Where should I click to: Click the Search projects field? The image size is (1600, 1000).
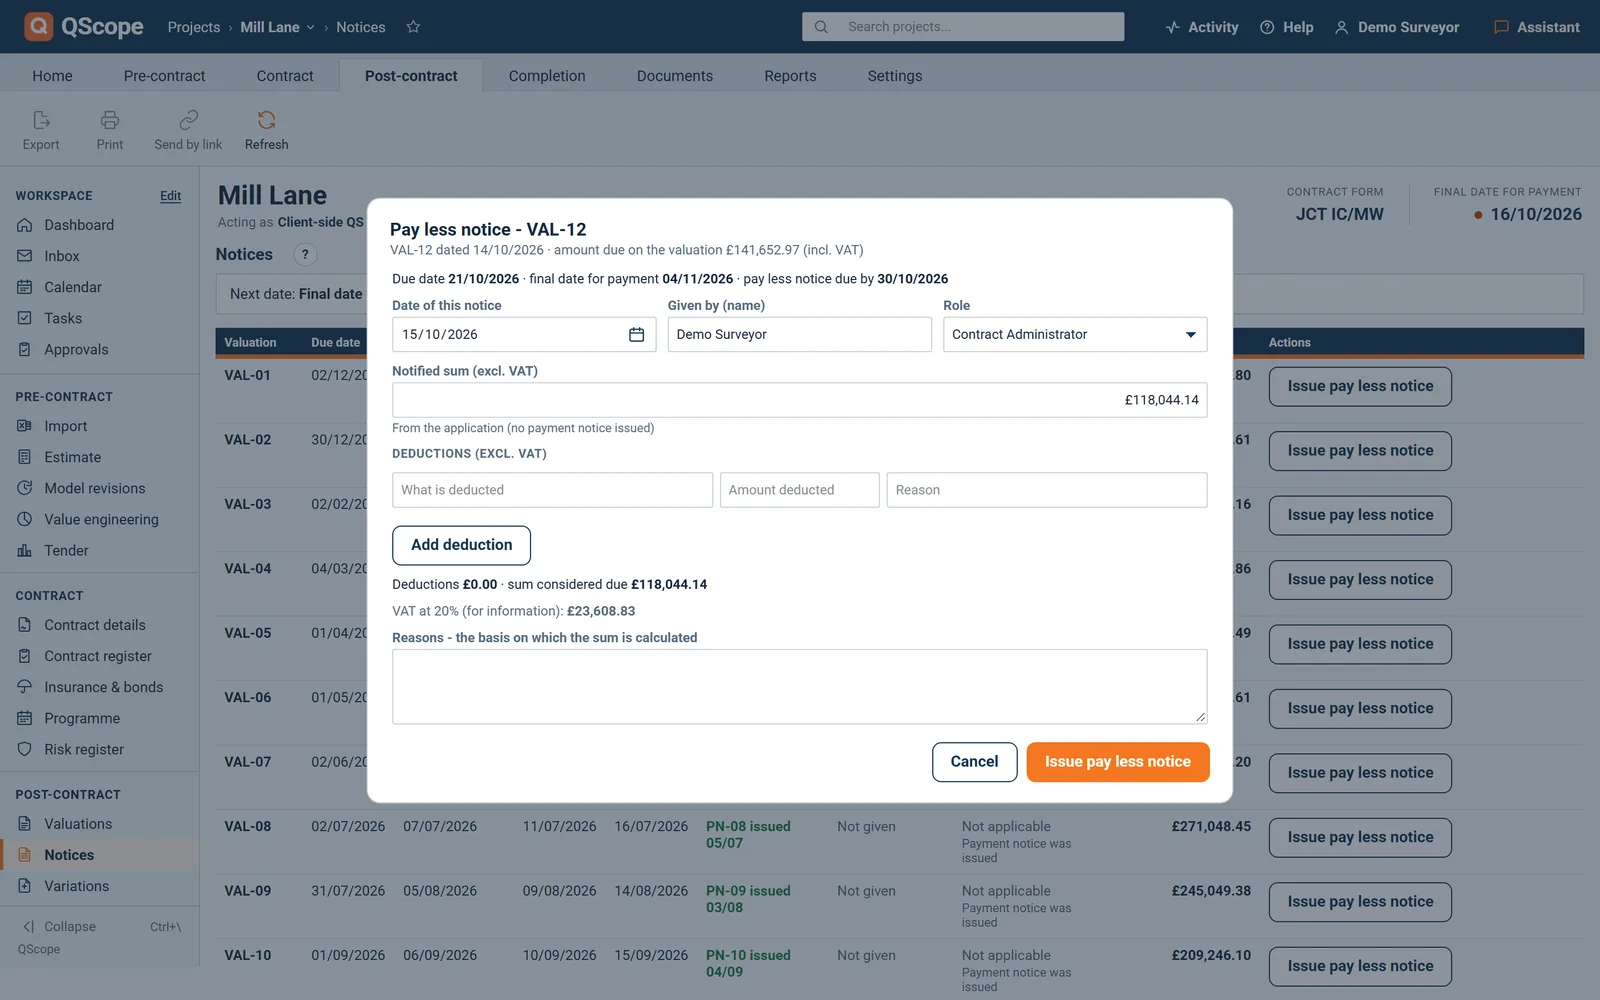(x=963, y=27)
